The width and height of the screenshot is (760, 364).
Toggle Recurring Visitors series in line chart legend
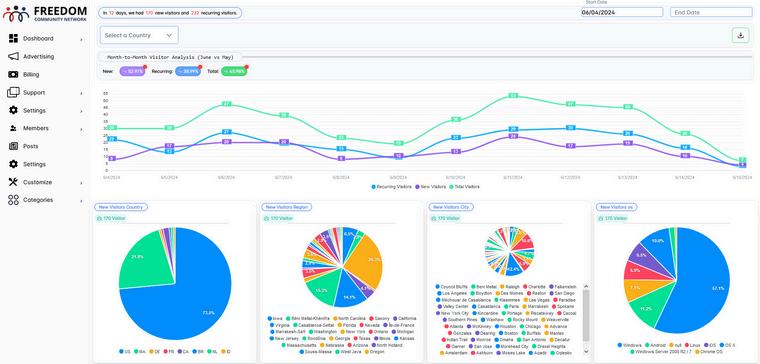391,187
